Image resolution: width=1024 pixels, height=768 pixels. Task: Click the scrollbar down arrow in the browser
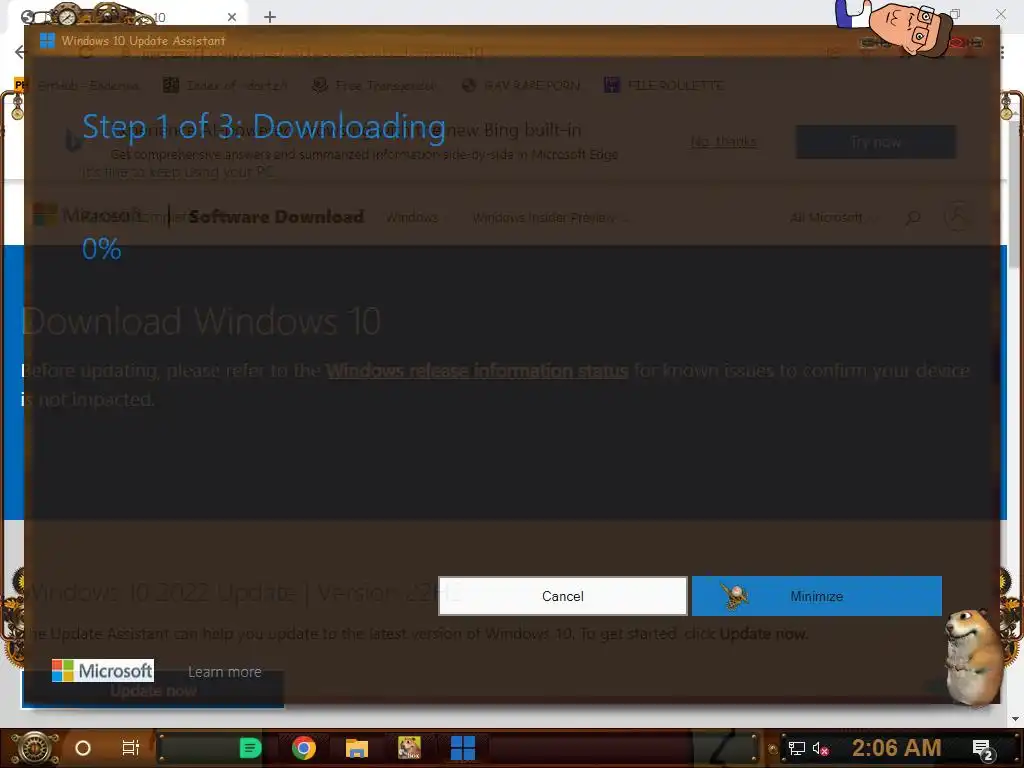[1014, 719]
